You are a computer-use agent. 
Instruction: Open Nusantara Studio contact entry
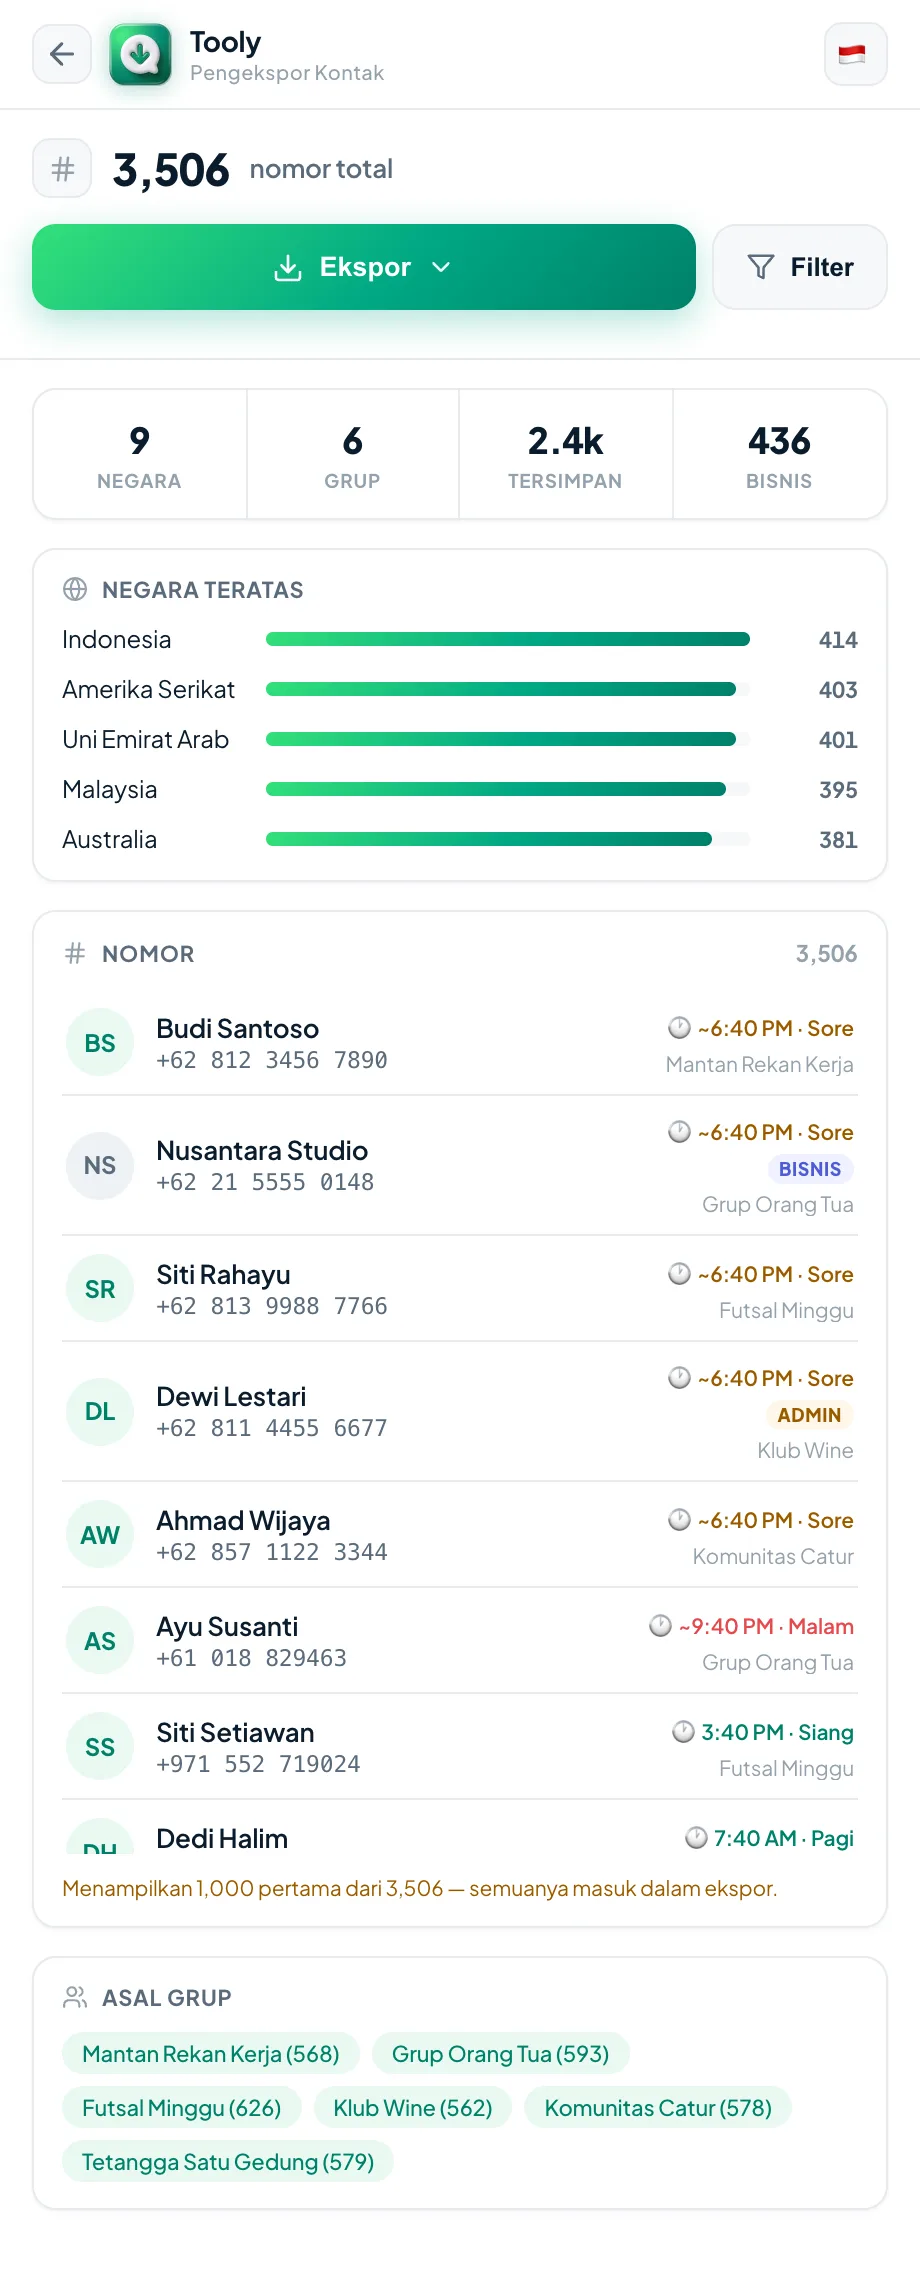click(x=460, y=1166)
